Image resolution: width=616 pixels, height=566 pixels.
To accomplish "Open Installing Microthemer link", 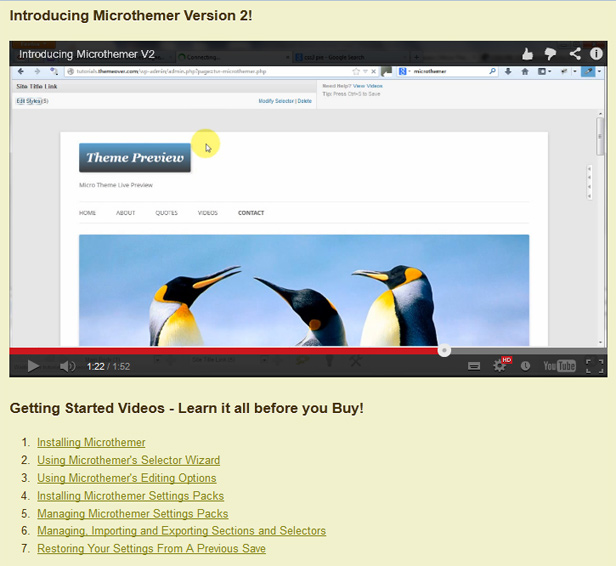I will click(x=91, y=442).
